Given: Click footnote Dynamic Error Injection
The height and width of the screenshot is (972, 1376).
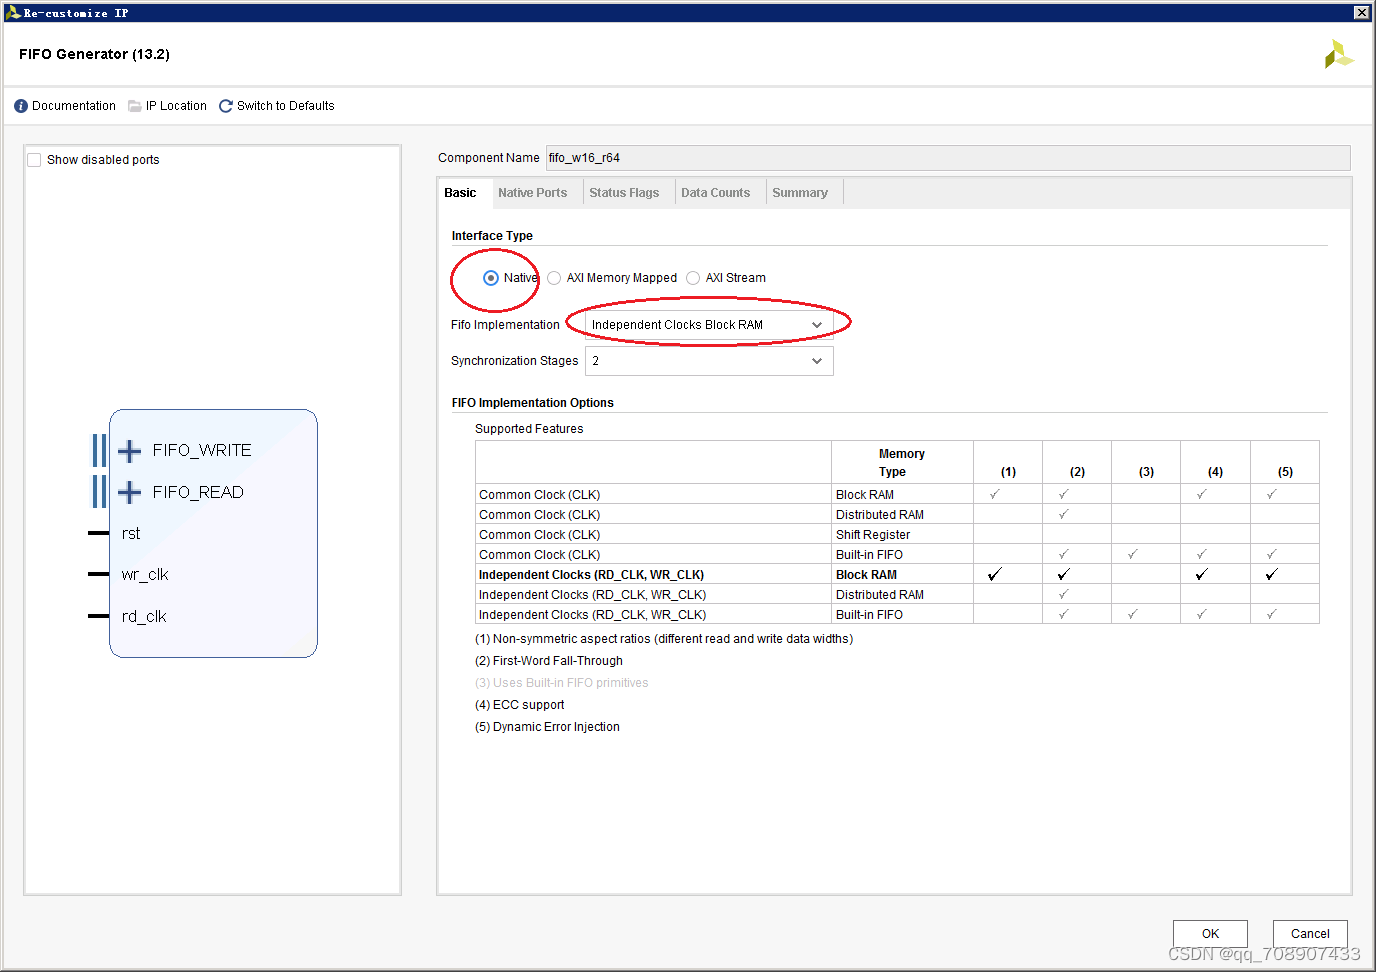Looking at the screenshot, I should pyautogui.click(x=548, y=727).
